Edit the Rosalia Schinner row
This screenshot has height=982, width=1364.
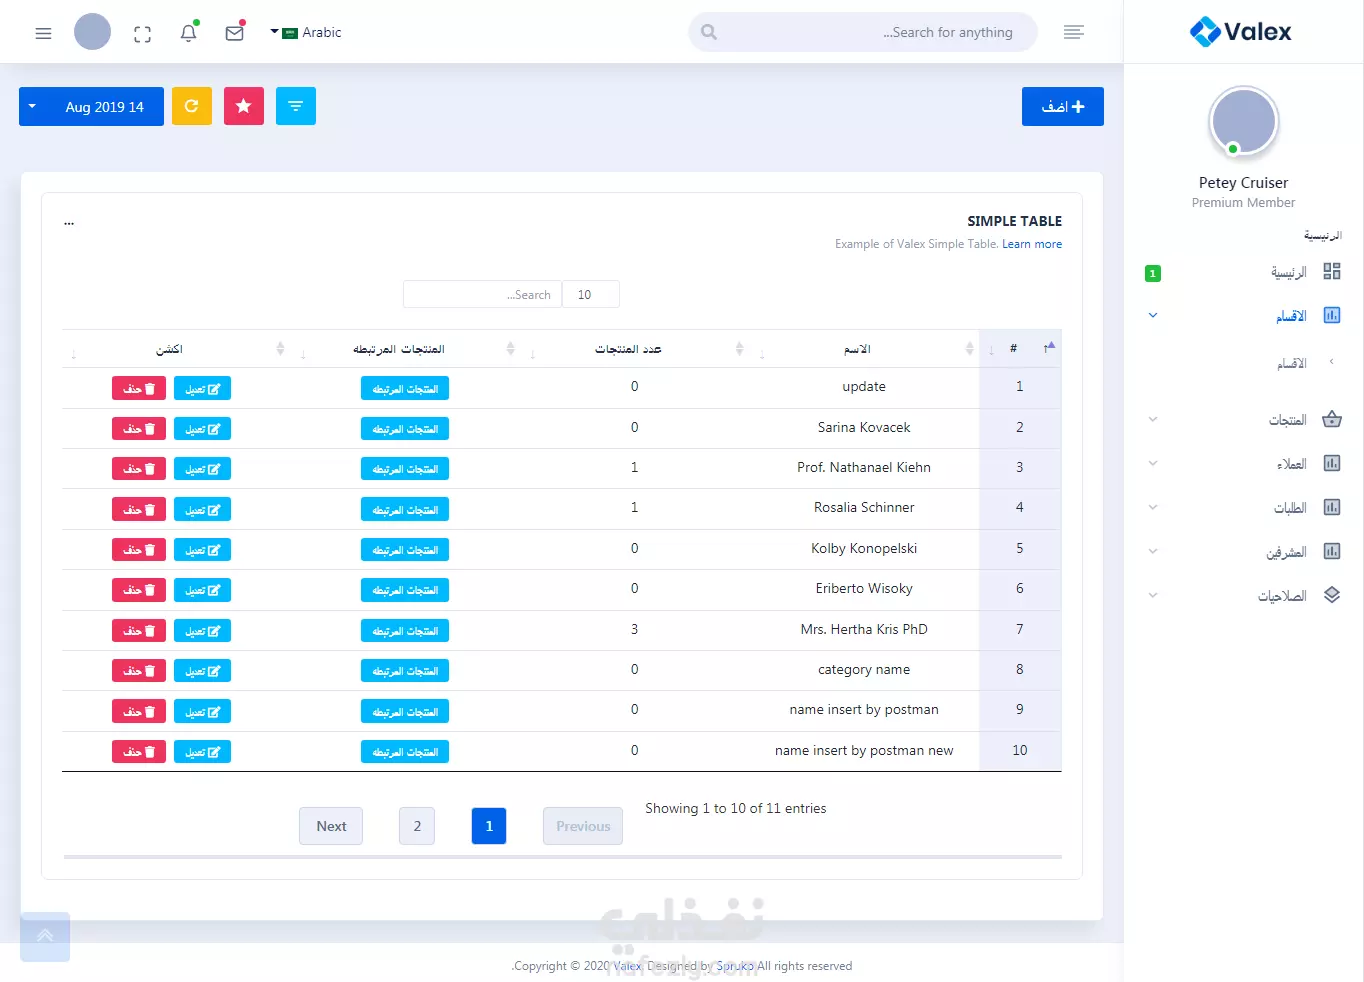(x=202, y=510)
